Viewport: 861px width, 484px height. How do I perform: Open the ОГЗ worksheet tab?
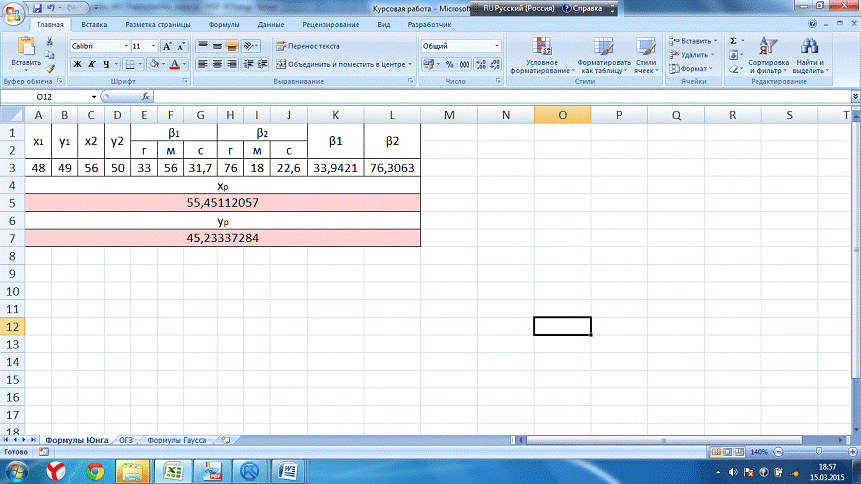[125, 440]
